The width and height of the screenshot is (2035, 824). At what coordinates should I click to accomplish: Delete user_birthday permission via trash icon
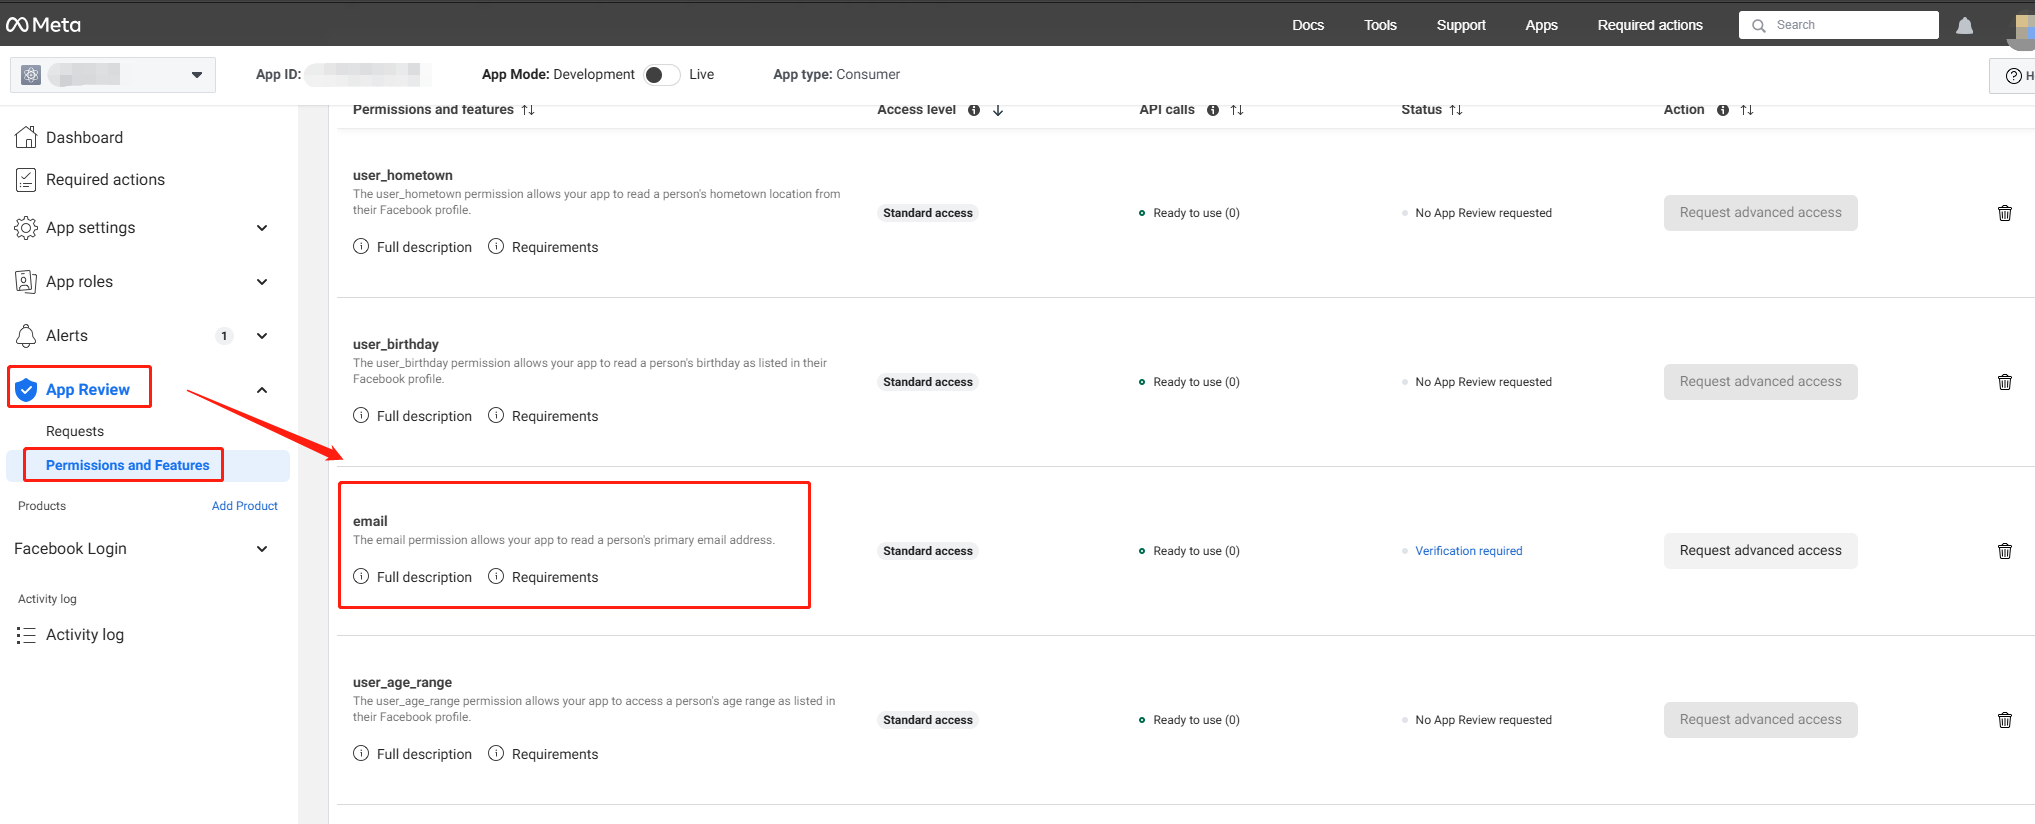coord(2004,382)
